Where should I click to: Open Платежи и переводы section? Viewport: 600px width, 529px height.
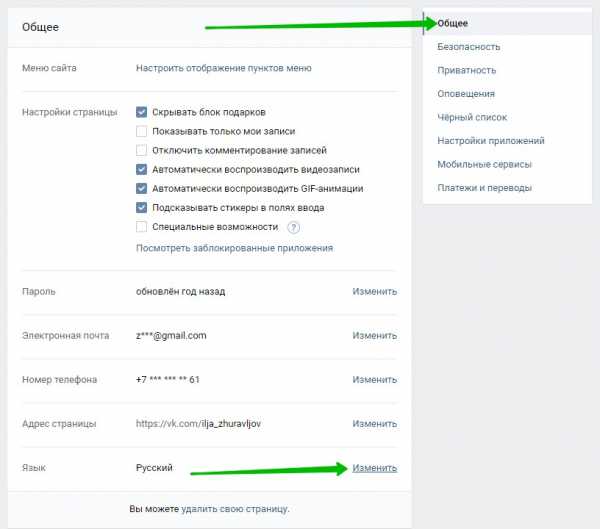484,188
